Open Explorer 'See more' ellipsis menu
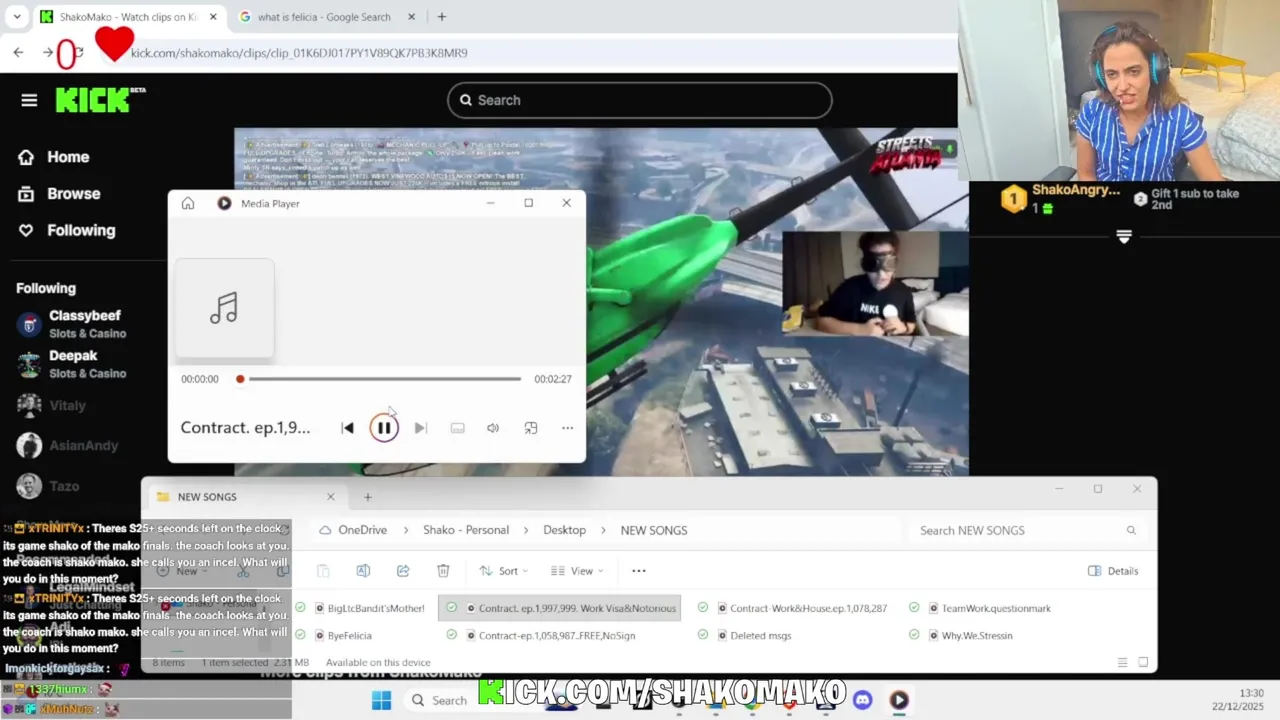This screenshot has height=720, width=1280. [639, 571]
